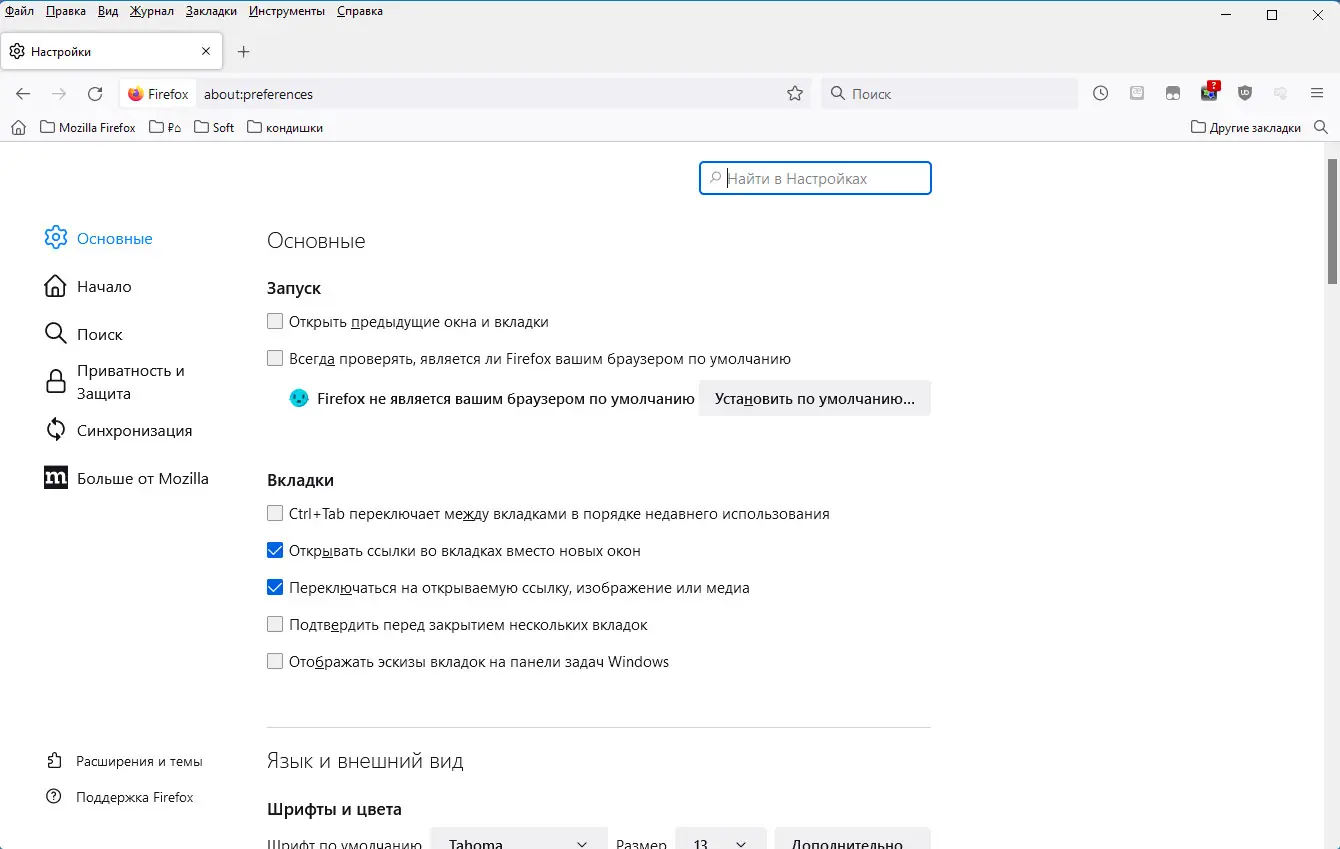This screenshot has height=849, width=1340.
Task: Open the 'Другие закладки' bookmarks folder
Action: tap(1247, 128)
